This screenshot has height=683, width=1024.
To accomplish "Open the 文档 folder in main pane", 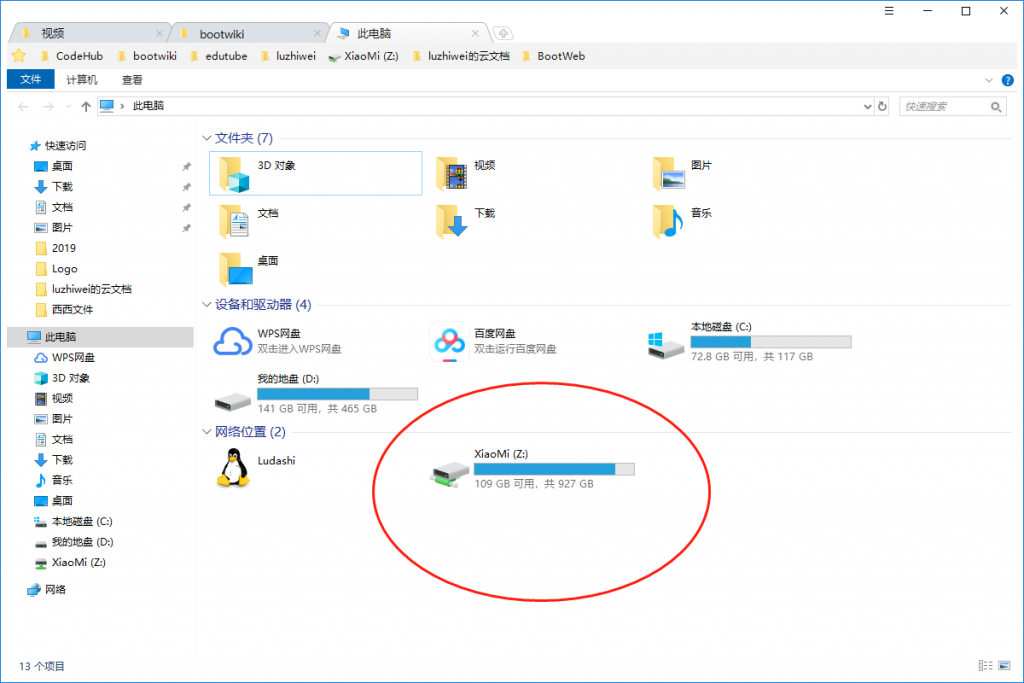I will 234,221.
